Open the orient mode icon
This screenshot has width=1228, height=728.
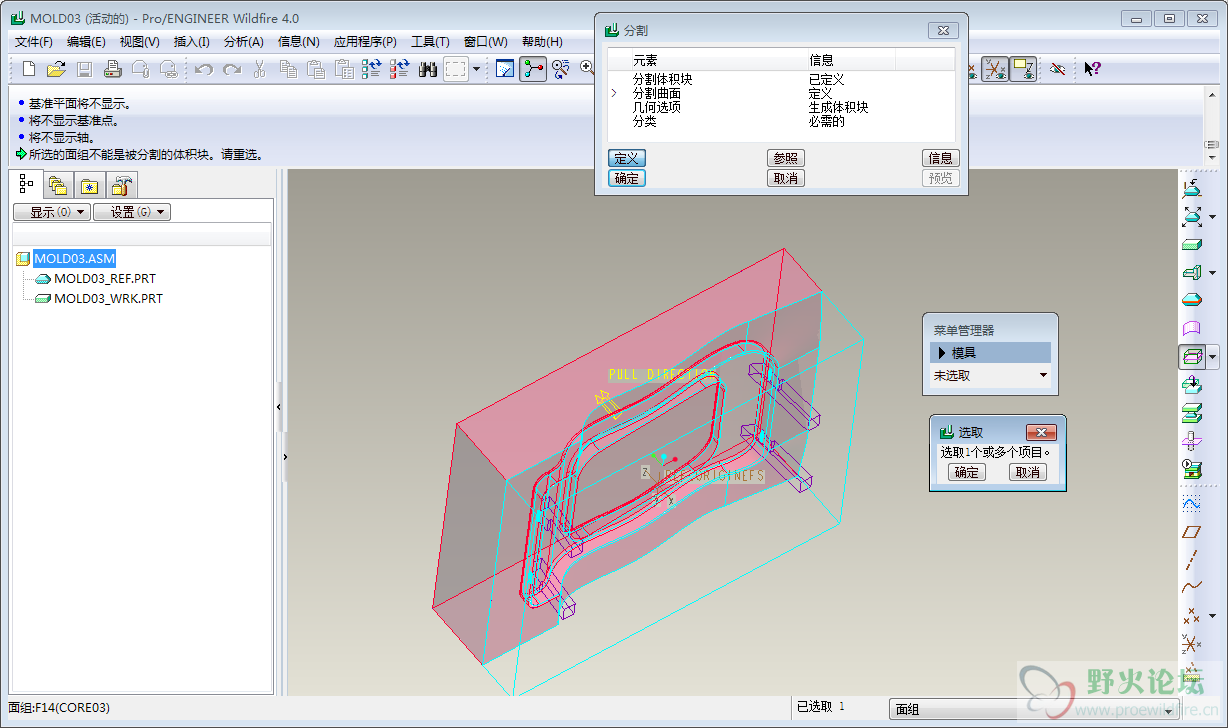[x=561, y=69]
